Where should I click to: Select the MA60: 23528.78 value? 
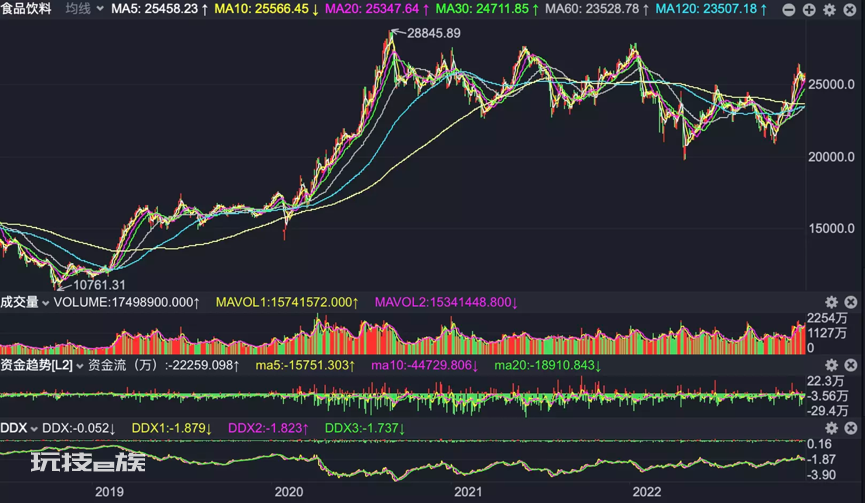597,9
